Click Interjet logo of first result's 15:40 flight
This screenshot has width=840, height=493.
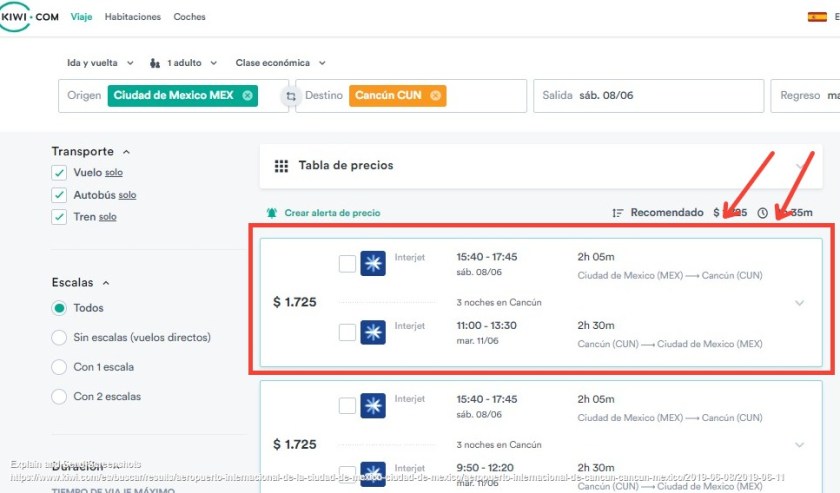pos(373,264)
